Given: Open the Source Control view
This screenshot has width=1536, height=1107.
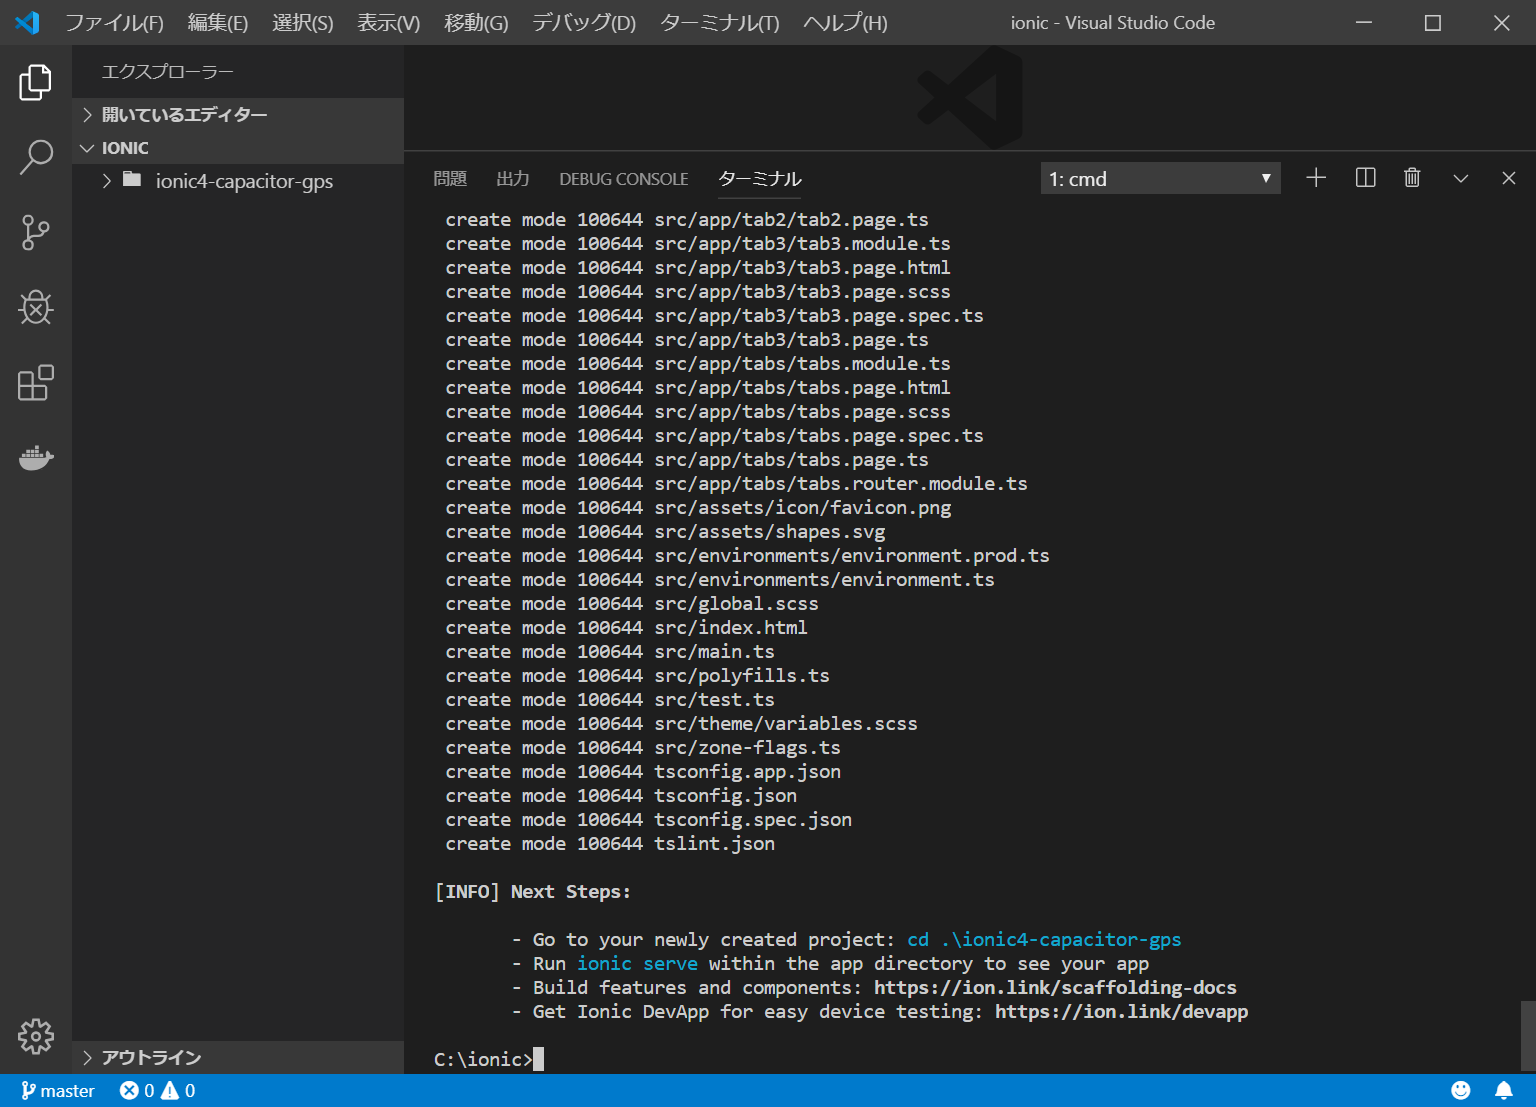Looking at the screenshot, I should (35, 232).
